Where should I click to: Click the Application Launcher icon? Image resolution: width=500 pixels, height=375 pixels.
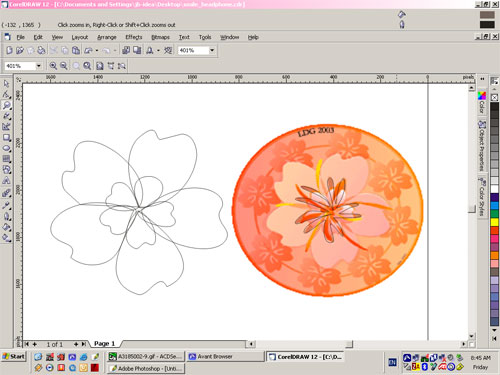point(150,50)
